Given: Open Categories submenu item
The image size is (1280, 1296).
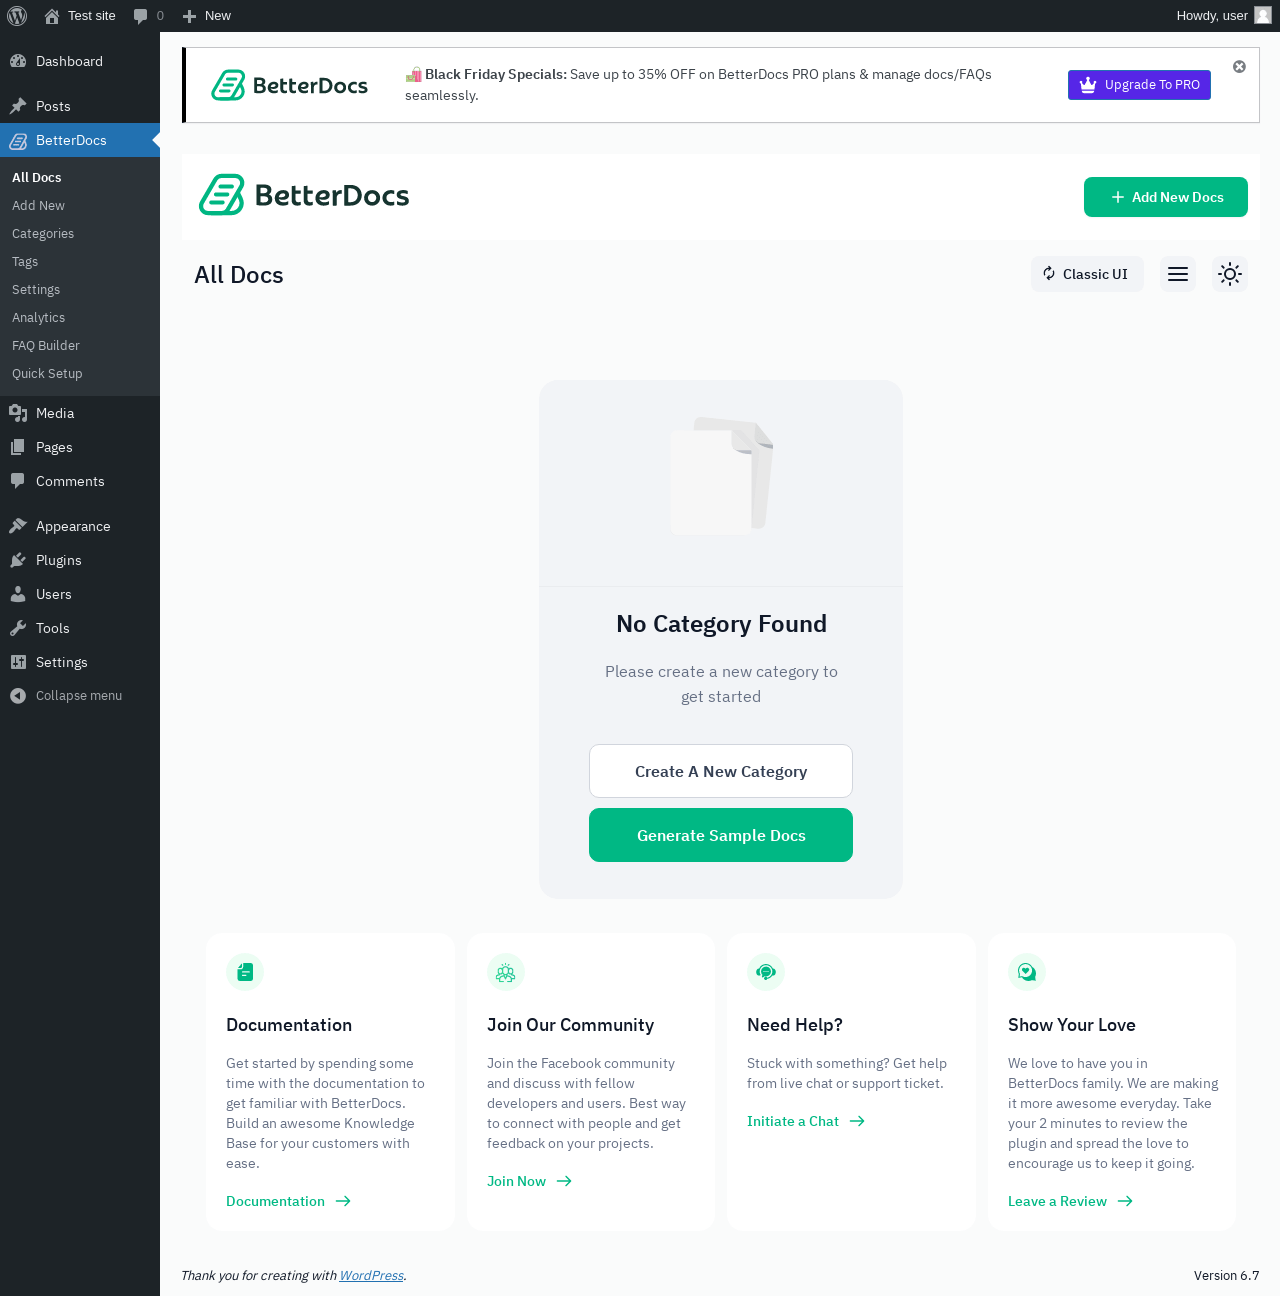Looking at the screenshot, I should (x=43, y=233).
